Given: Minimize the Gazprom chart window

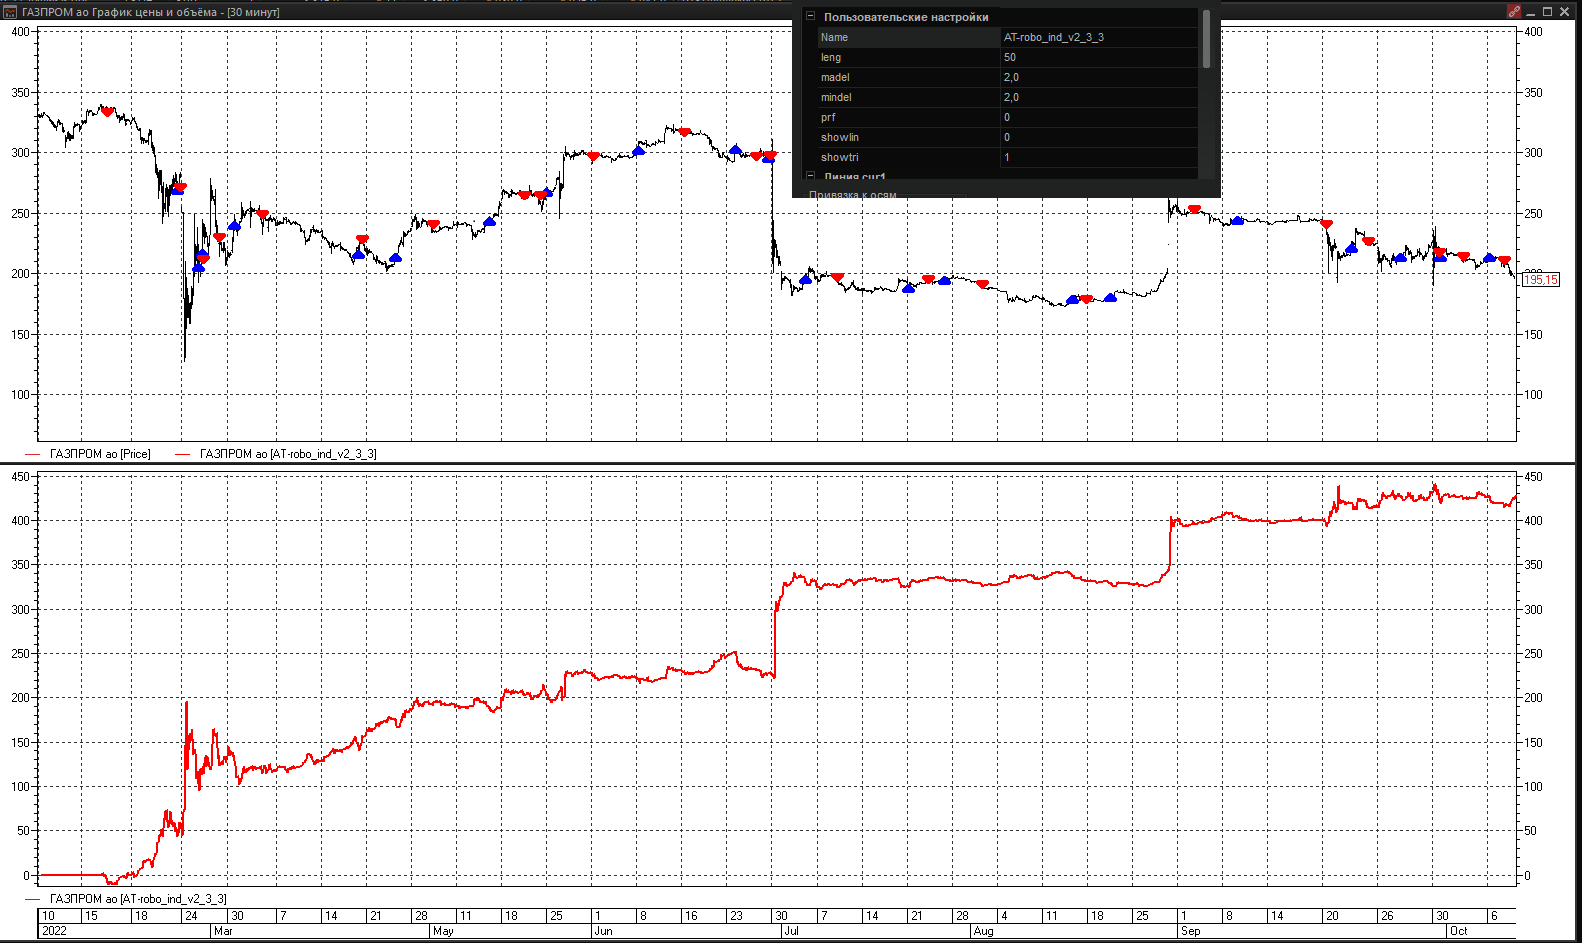Looking at the screenshot, I should [1531, 12].
